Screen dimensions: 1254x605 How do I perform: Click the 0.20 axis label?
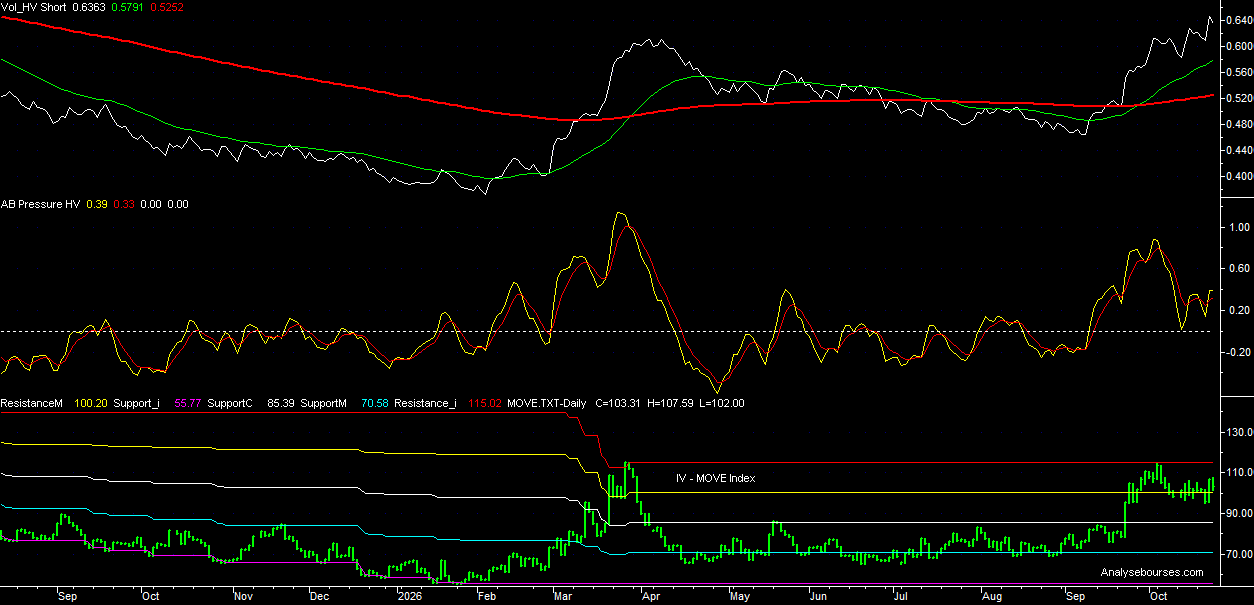tap(1240, 311)
